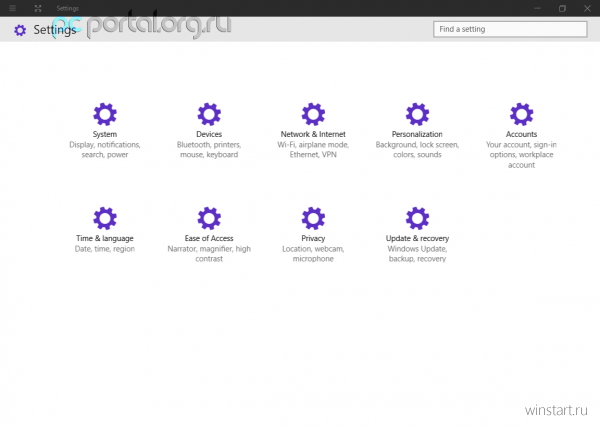
Task: Open the Network & Internet gear icon
Action: [x=313, y=114]
